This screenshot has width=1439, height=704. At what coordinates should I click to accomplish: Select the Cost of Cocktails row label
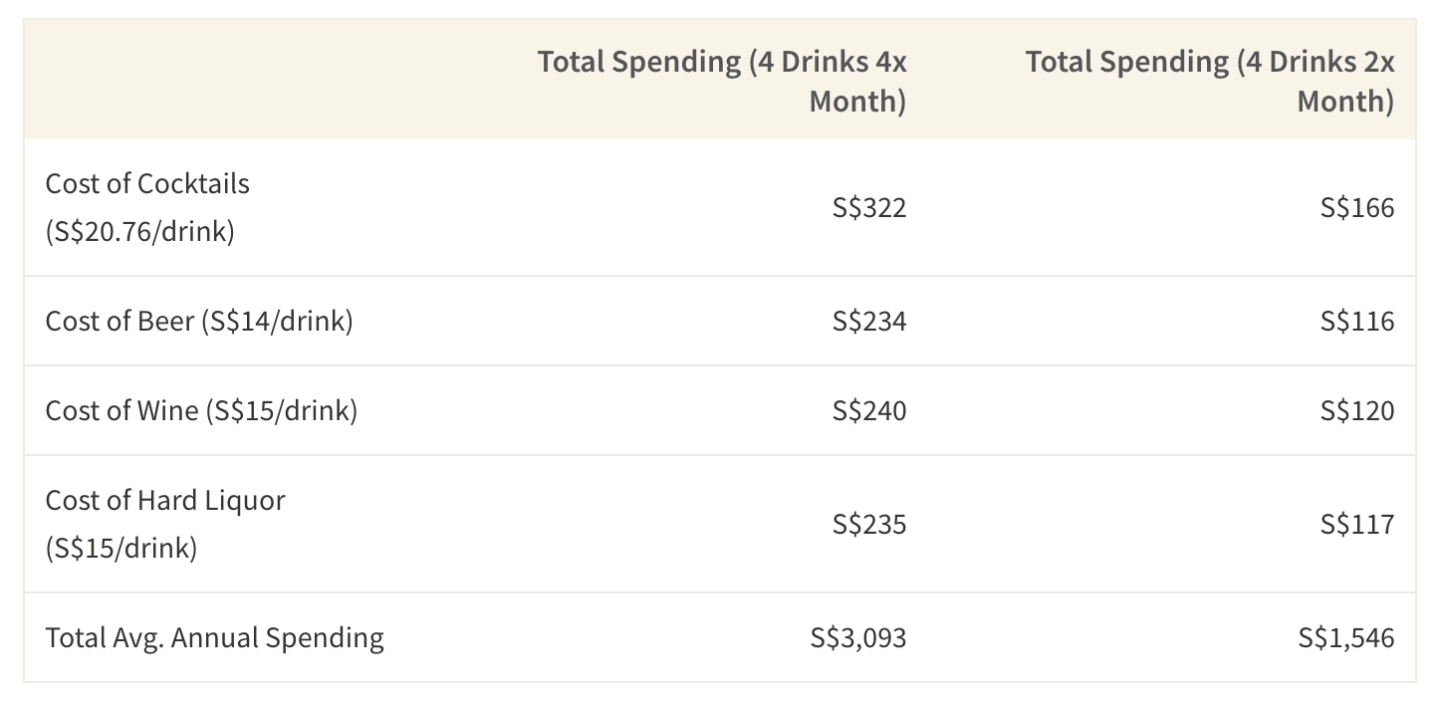pos(147,184)
